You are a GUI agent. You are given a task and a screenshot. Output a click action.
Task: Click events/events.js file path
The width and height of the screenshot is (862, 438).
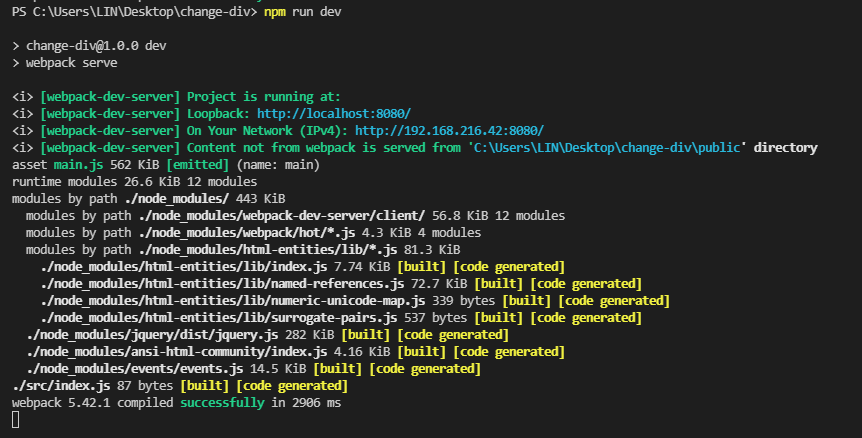135,369
